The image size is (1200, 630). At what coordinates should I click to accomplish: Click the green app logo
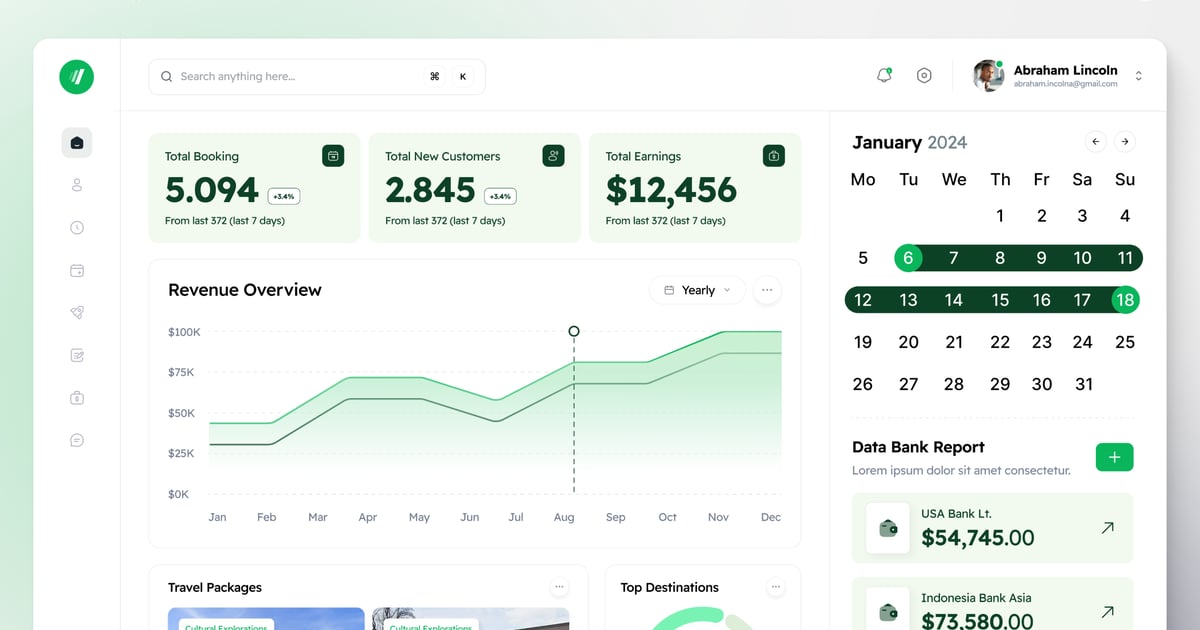(x=76, y=77)
